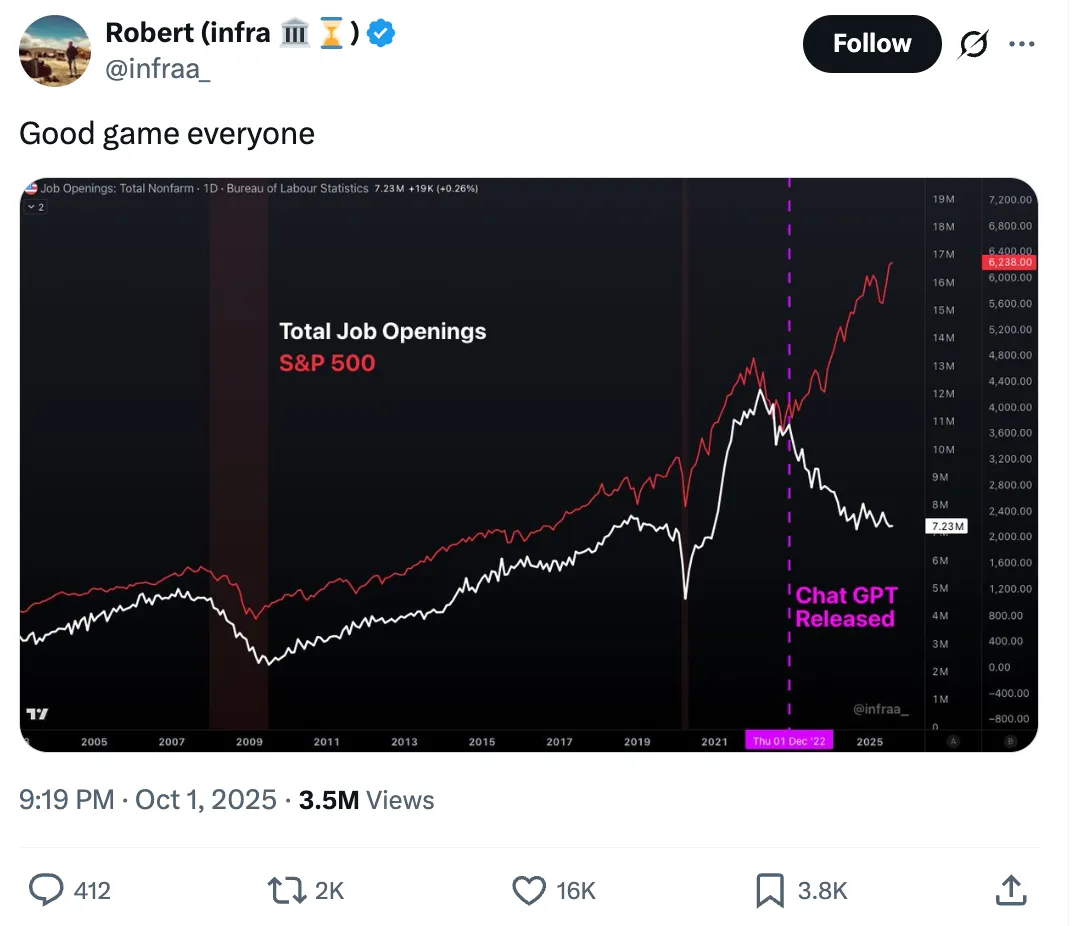Expand the chart legend chevron showing 2

pos(35,206)
